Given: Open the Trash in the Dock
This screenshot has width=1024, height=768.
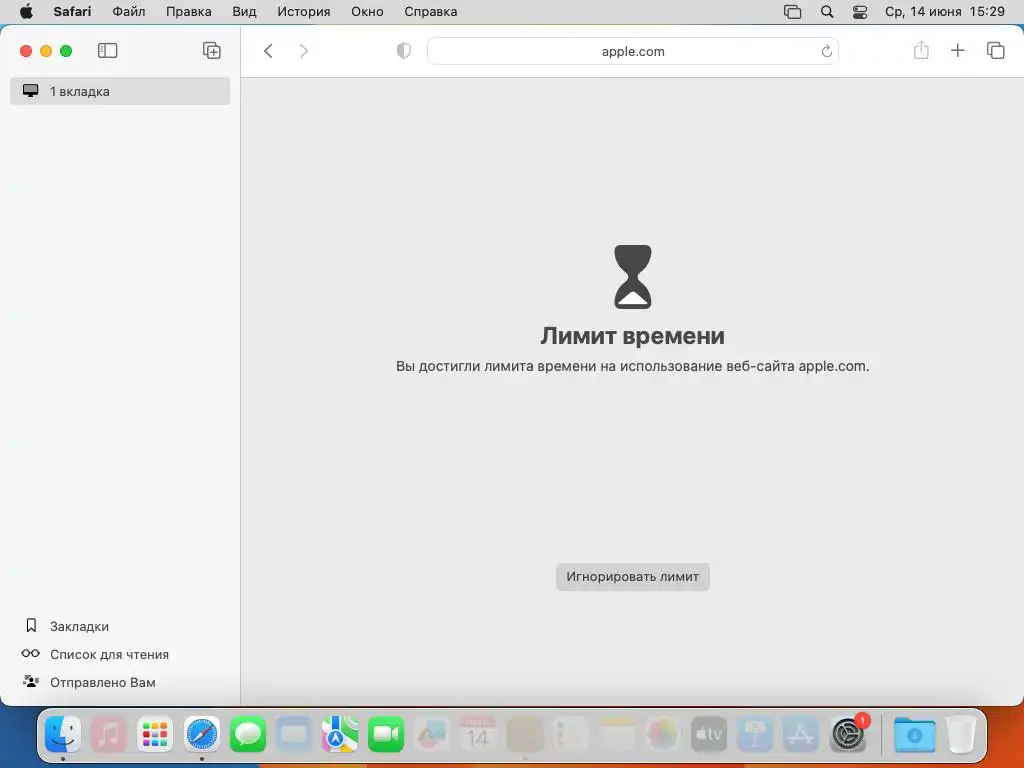Looking at the screenshot, I should point(961,734).
